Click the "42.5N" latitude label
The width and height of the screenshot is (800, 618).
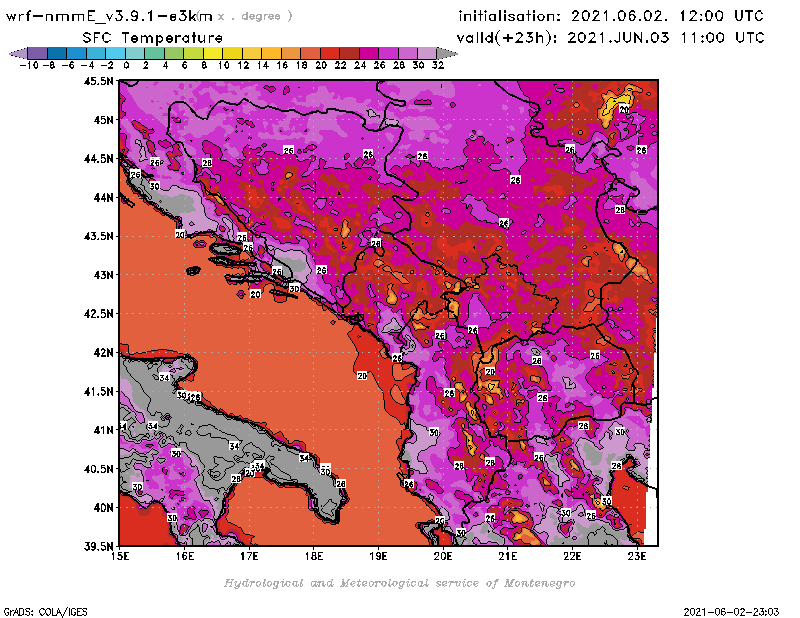pyautogui.click(x=98, y=314)
